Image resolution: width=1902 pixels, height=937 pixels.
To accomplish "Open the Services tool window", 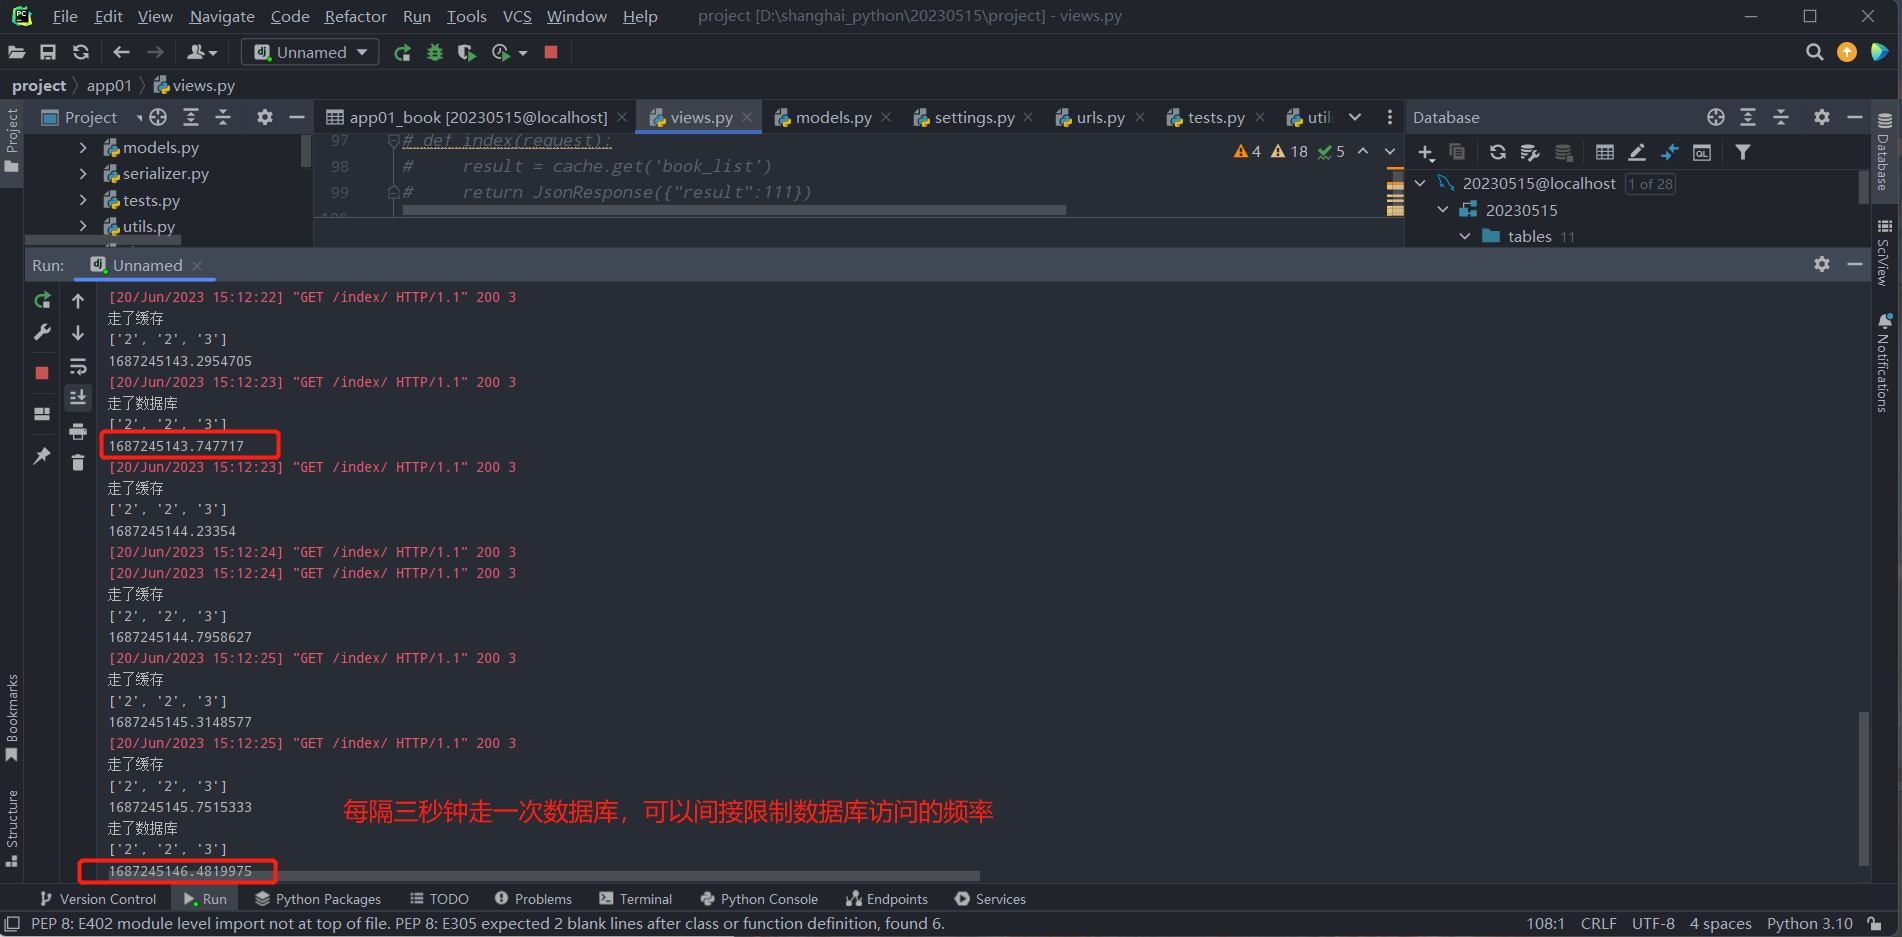I will tap(990, 899).
